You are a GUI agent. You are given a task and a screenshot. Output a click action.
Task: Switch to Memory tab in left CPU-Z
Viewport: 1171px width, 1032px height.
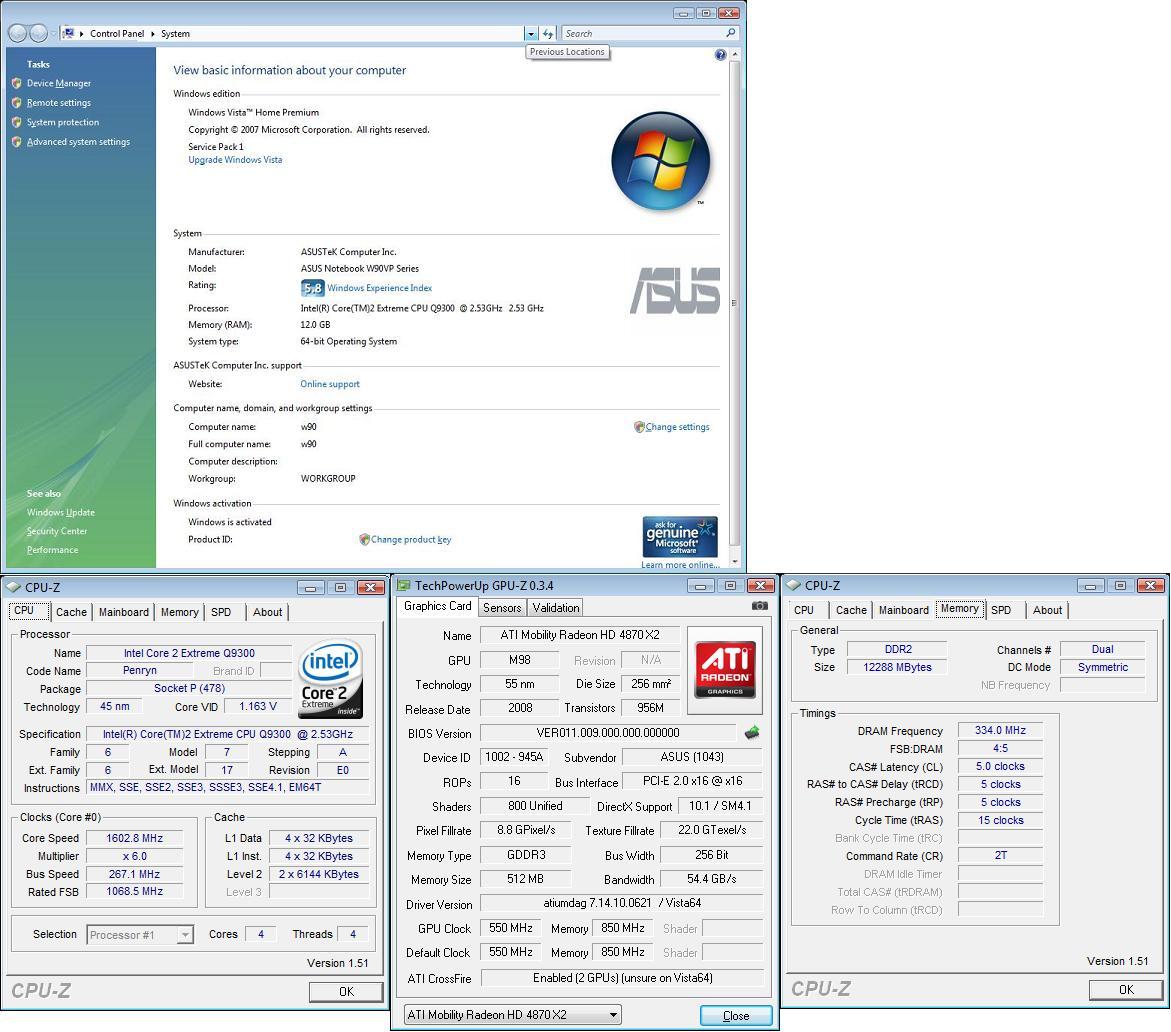(x=179, y=612)
